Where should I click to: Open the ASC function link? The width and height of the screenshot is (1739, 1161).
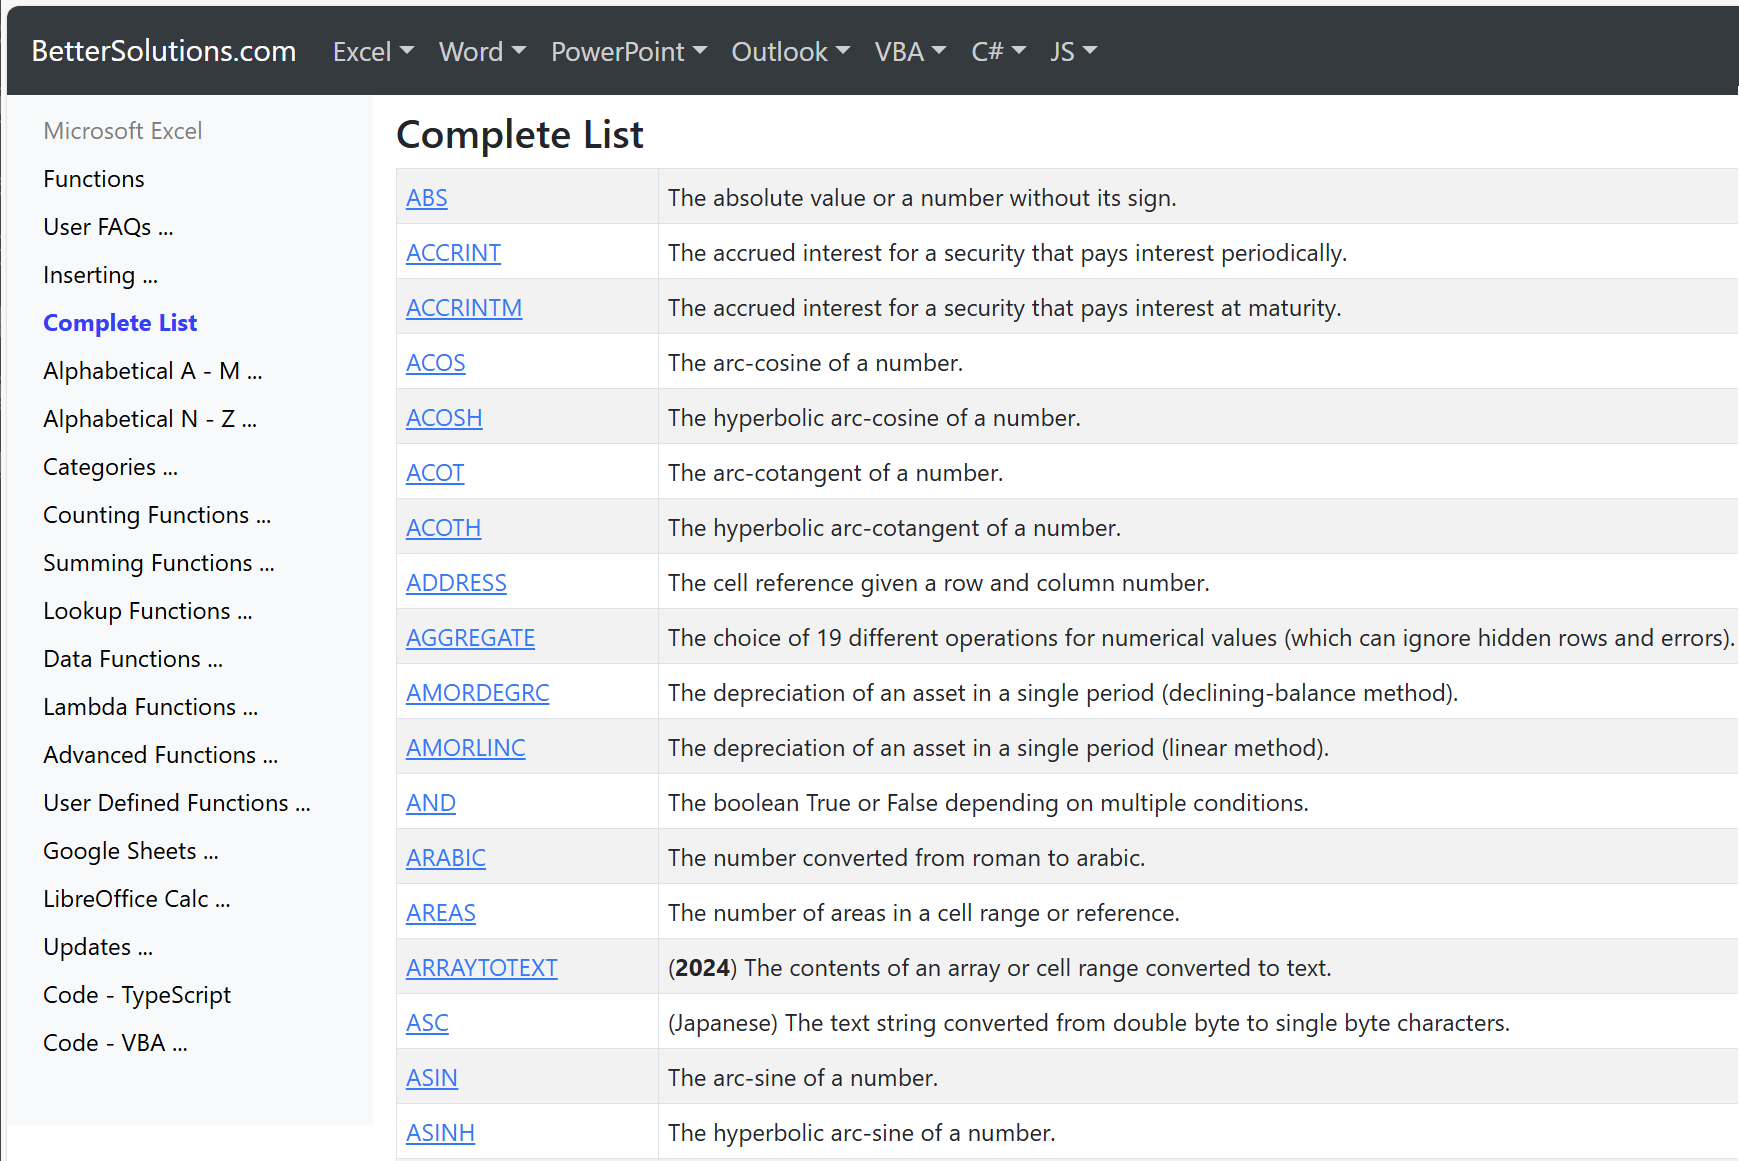[x=427, y=1023]
